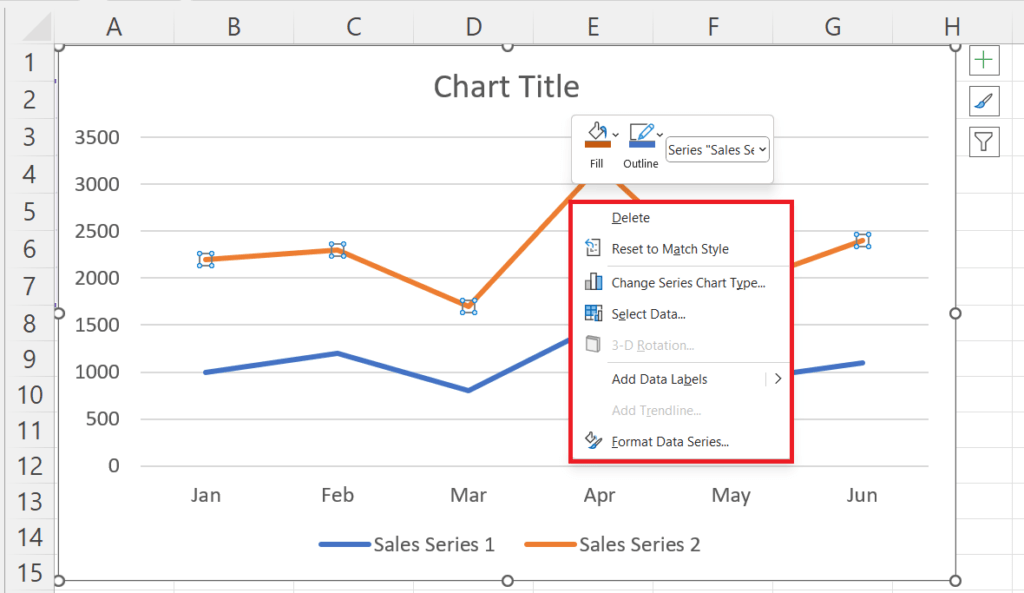The height and width of the screenshot is (593, 1024).
Task: Click the Reset to Match Style icon
Action: [593, 249]
